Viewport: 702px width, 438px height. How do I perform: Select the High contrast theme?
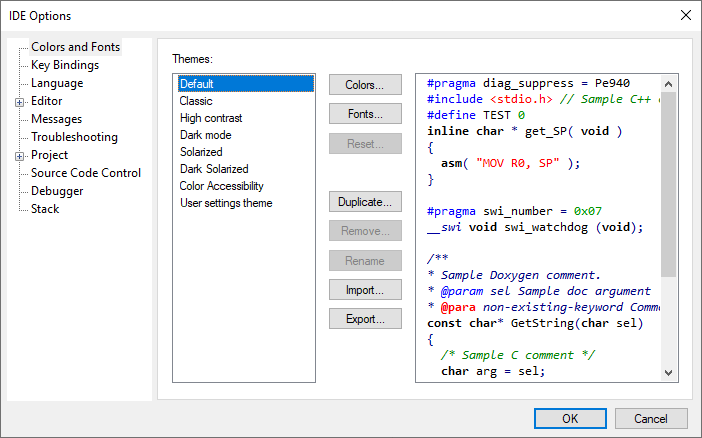click(x=210, y=118)
